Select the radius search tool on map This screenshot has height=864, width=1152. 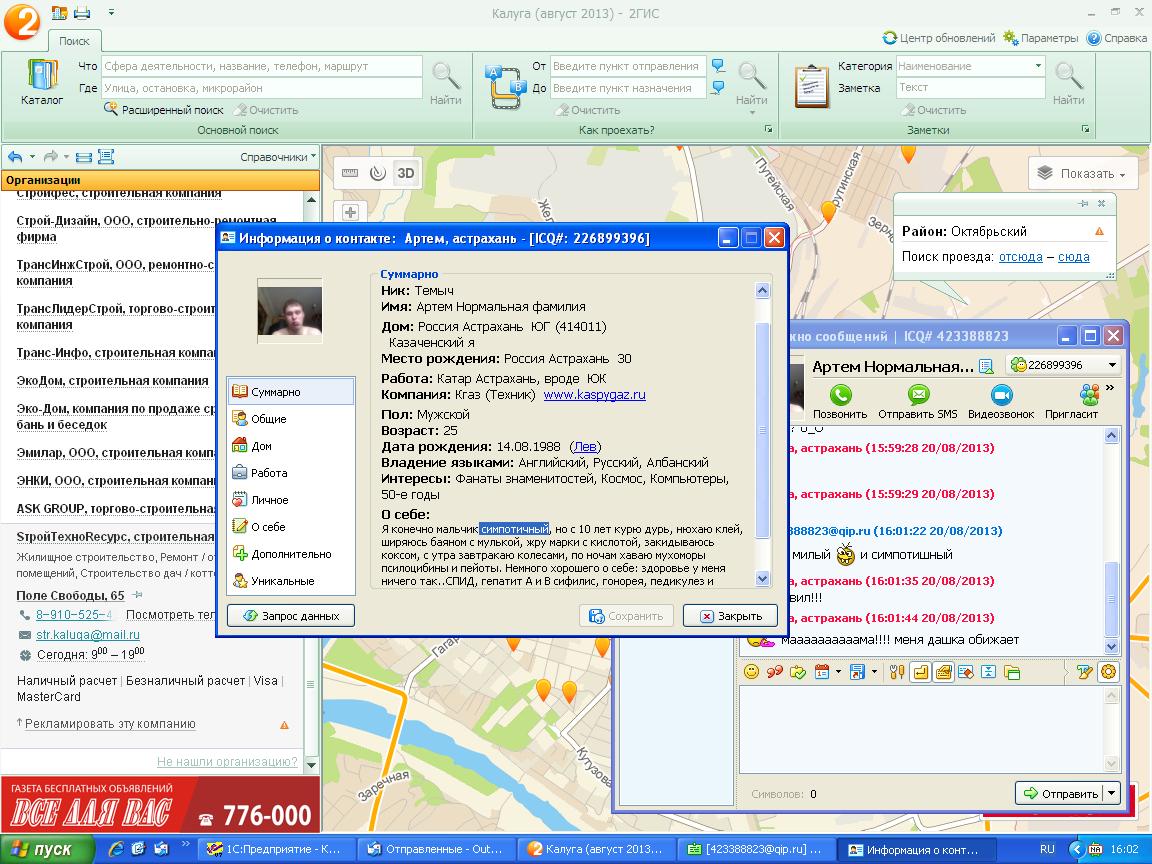click(x=378, y=173)
